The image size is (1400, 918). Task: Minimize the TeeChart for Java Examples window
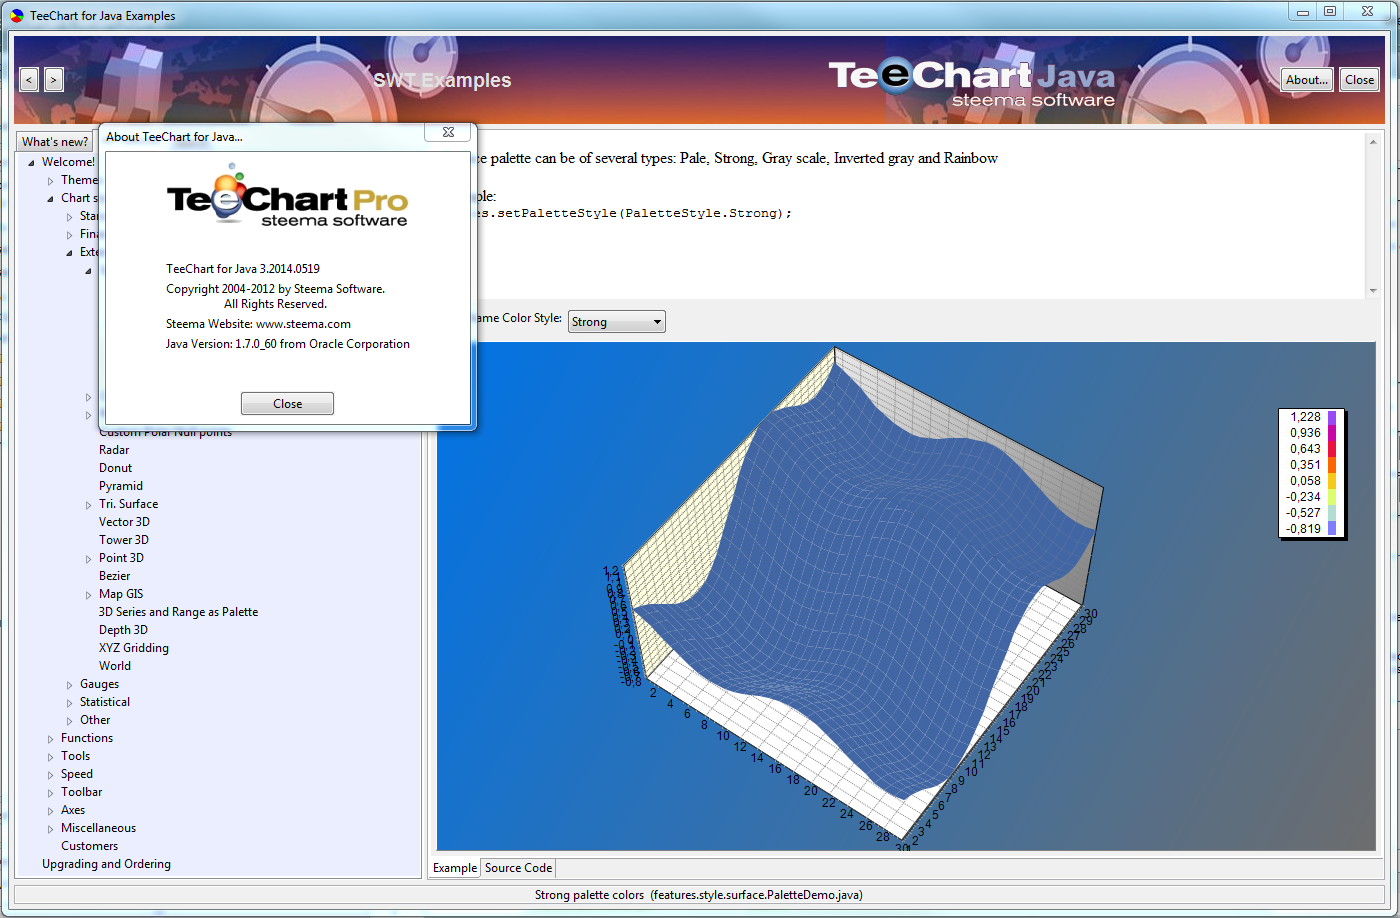tap(1302, 12)
